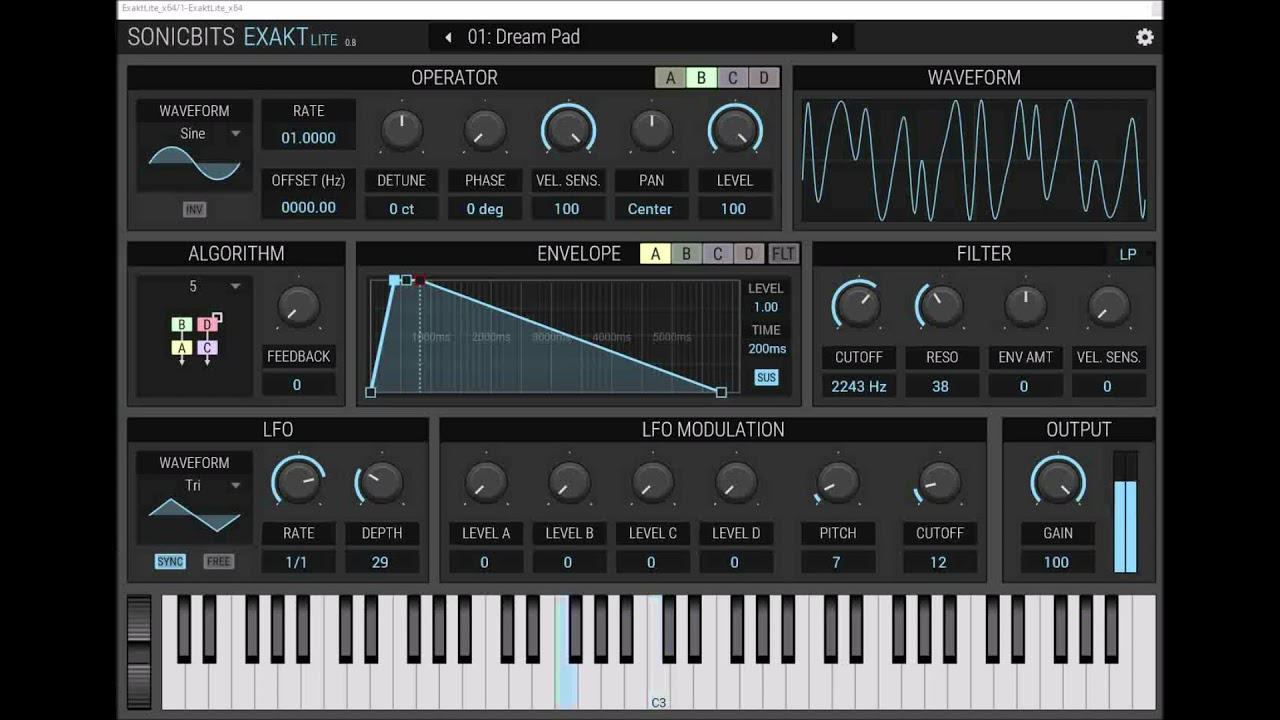Viewport: 1280px width, 720px height.
Task: Click the LFO modulation Cutoff knob
Action: tap(938, 483)
